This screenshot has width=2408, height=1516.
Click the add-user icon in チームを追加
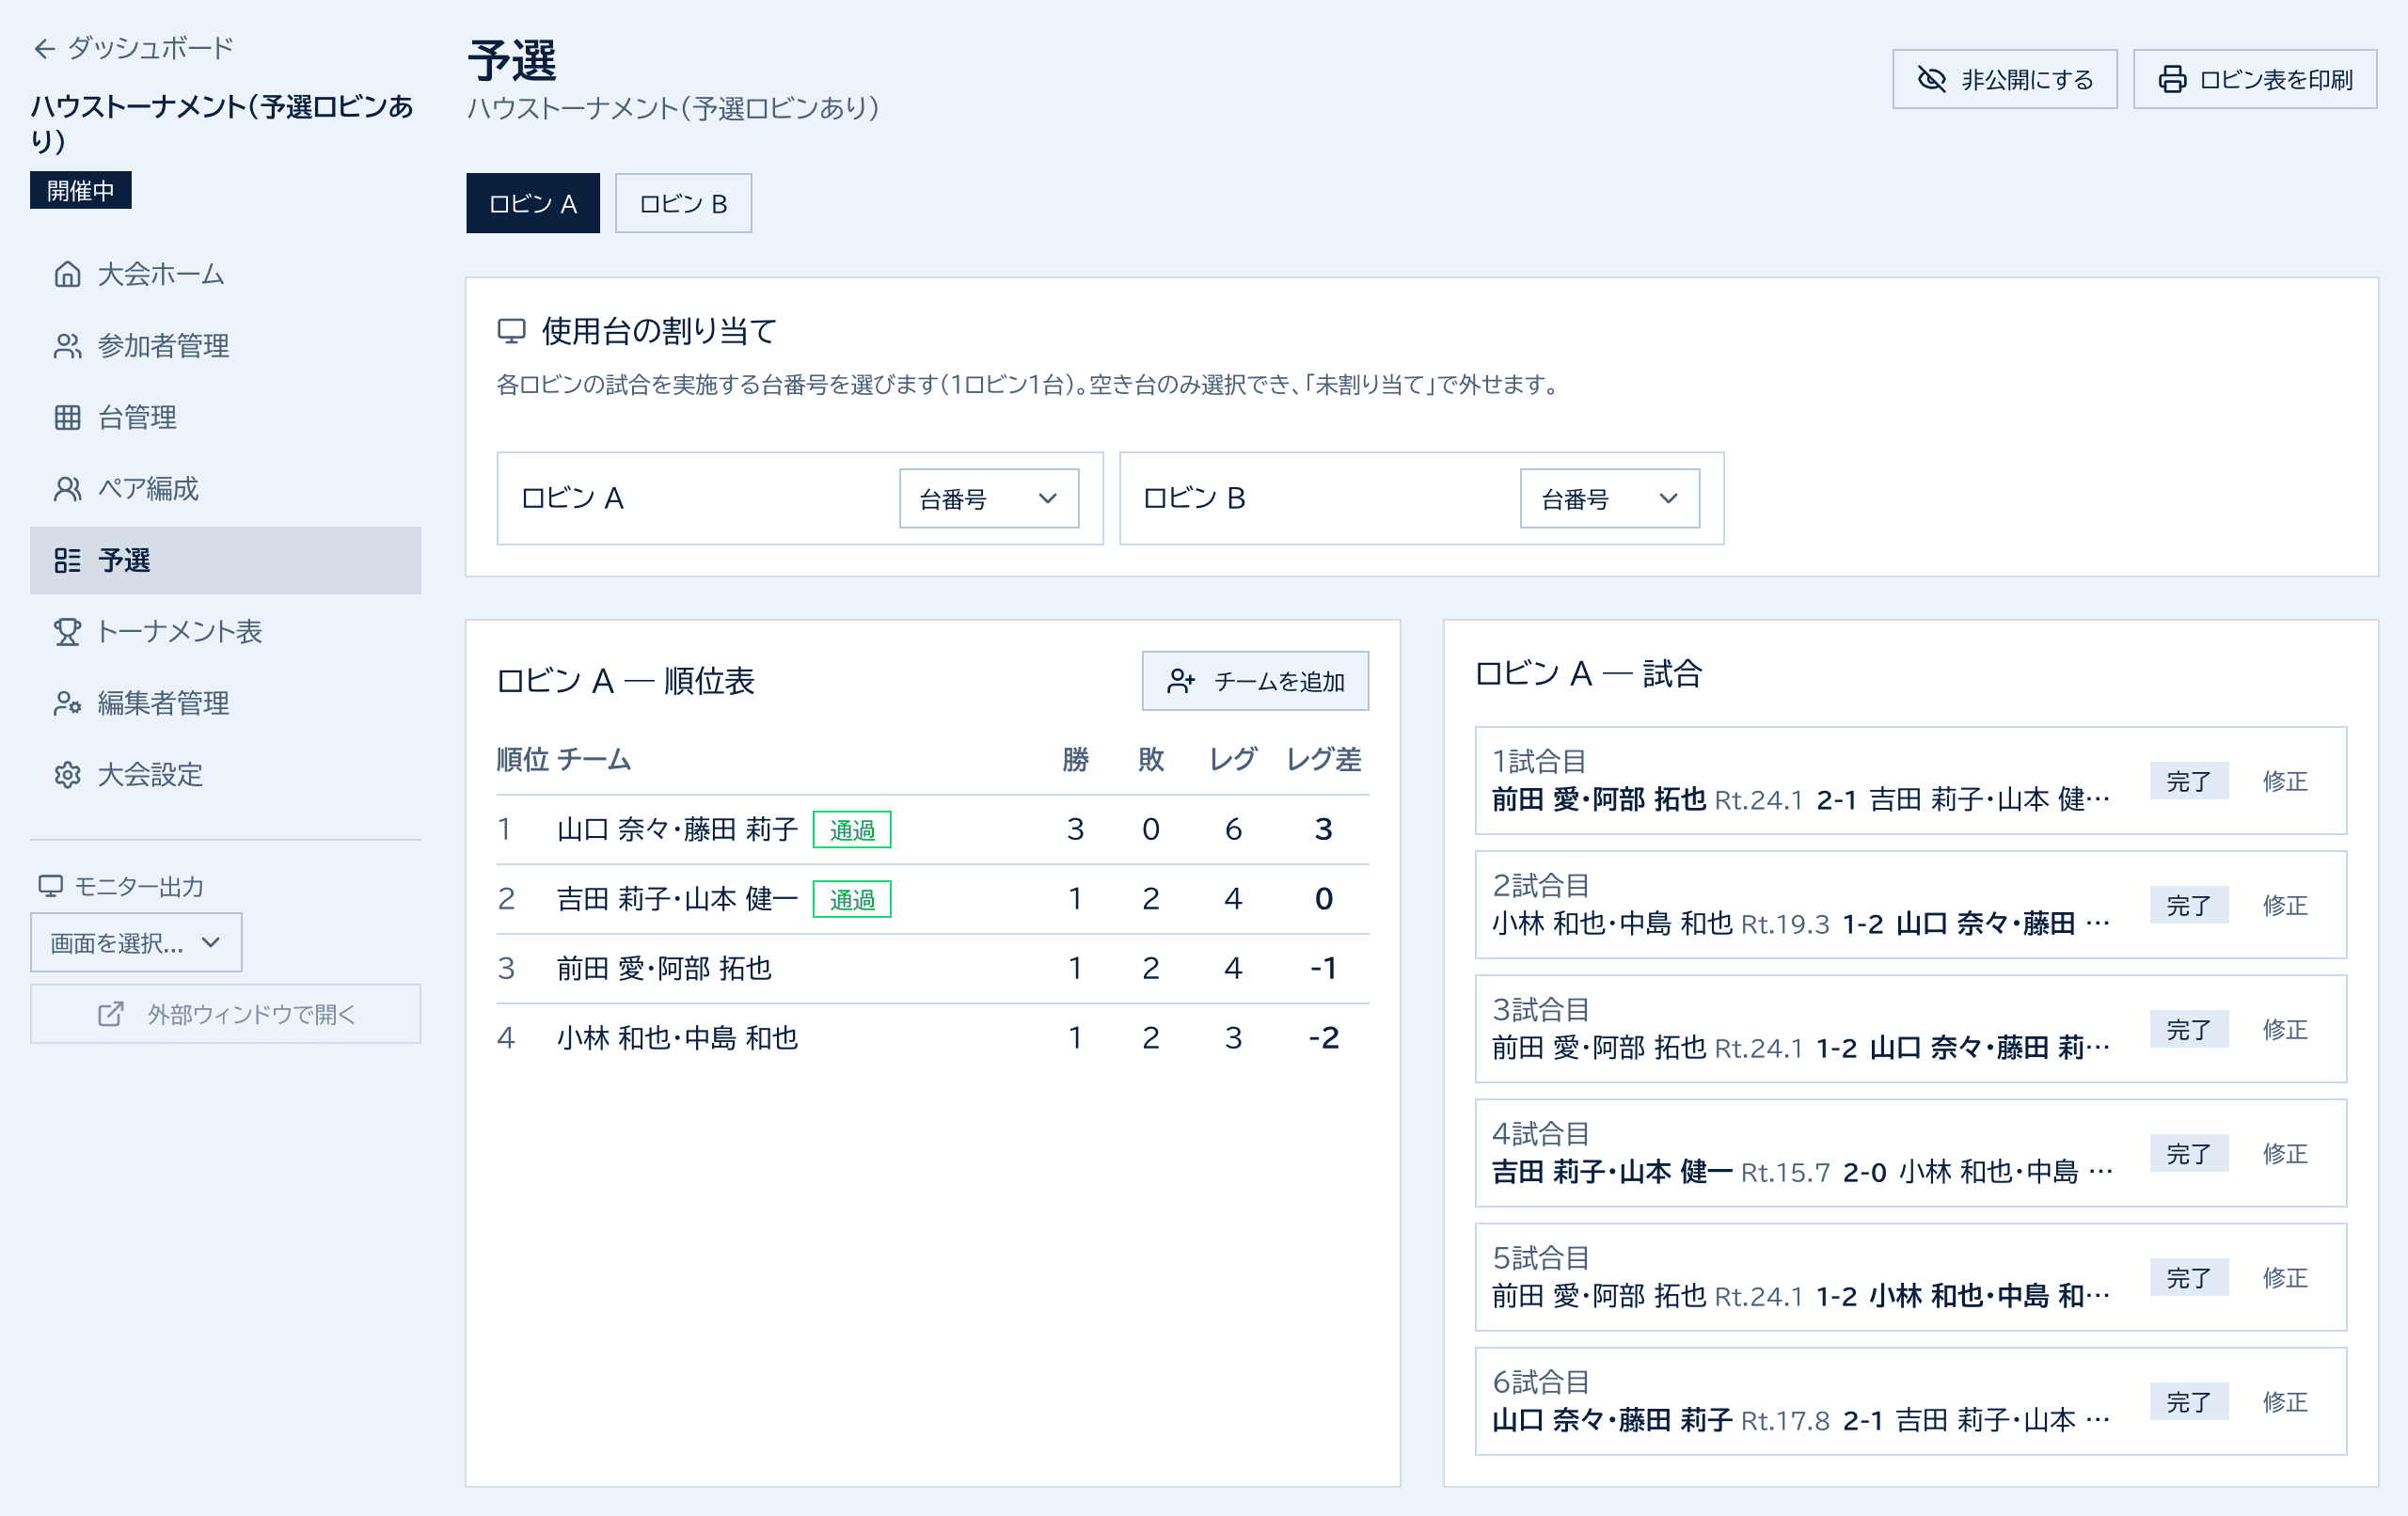pyautogui.click(x=1181, y=681)
